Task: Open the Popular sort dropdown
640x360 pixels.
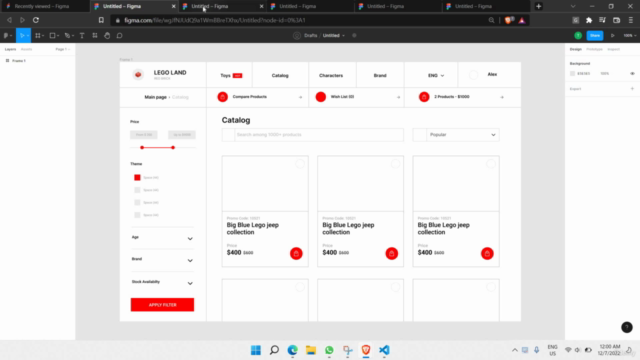Action: 456,135
